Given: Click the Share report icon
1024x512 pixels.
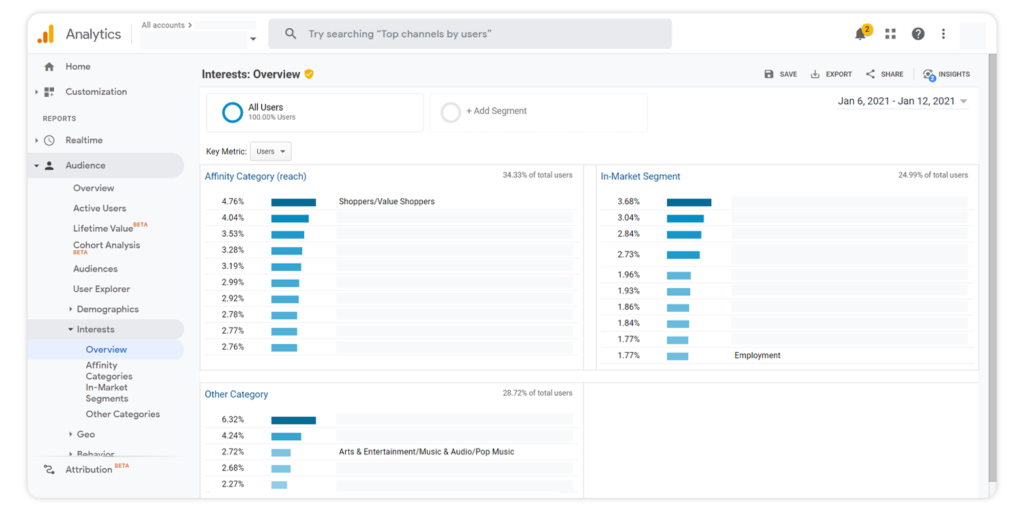Looking at the screenshot, I should pos(871,74).
